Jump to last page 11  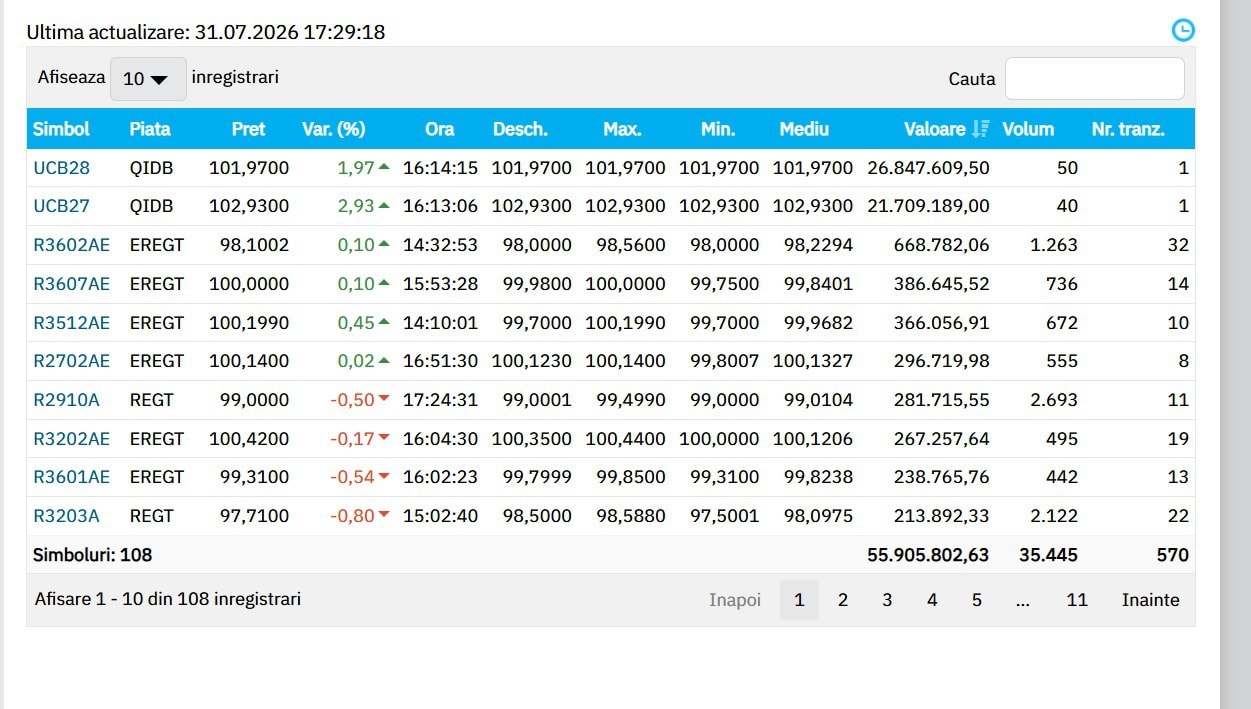point(1077,600)
